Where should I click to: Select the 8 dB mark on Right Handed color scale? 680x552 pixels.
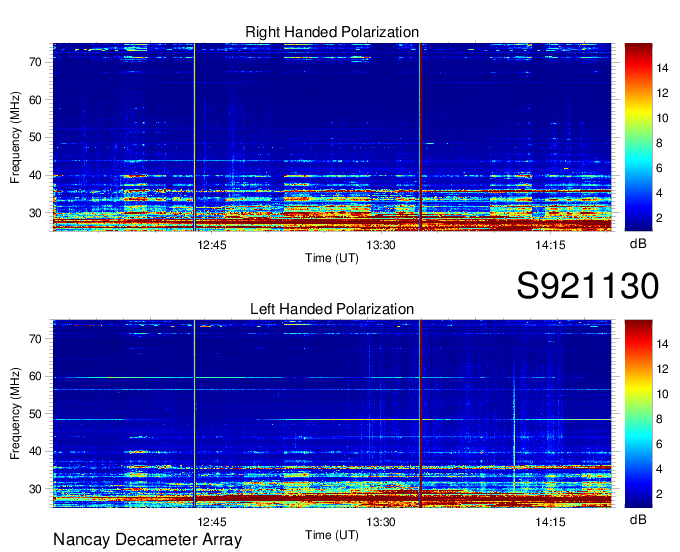(x=659, y=143)
